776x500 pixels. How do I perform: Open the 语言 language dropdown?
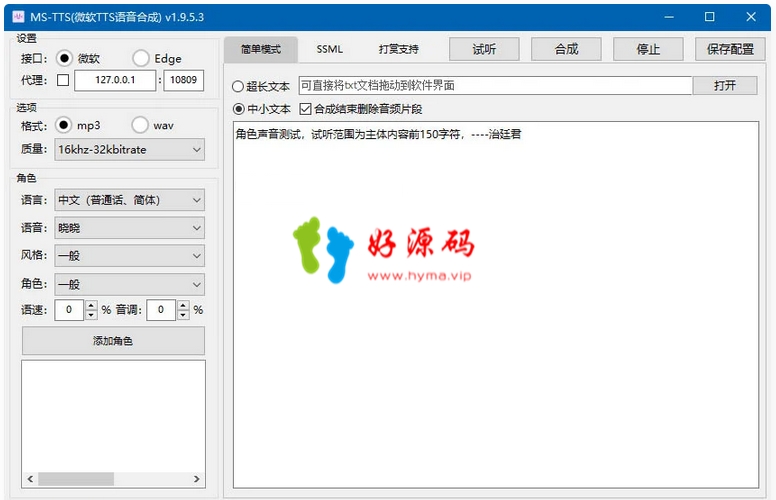(x=130, y=200)
